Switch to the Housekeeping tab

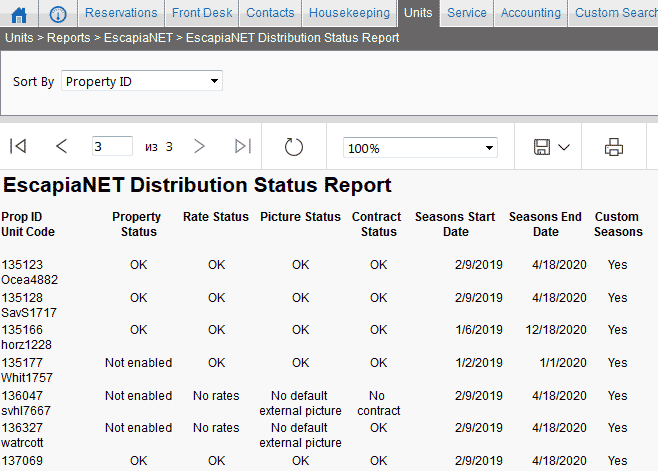349,13
